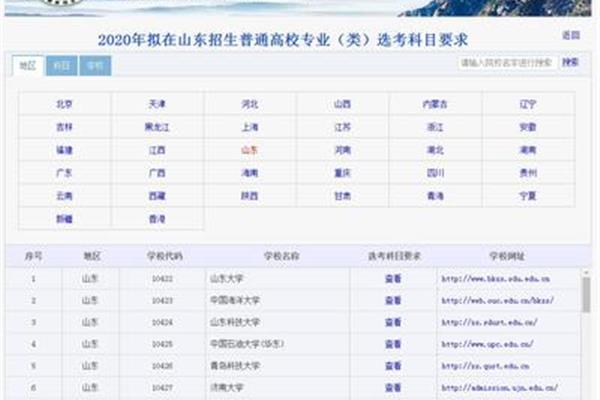Go to the 重庆 region
Image resolution: width=600 pixels, height=400 pixels.
click(x=342, y=173)
